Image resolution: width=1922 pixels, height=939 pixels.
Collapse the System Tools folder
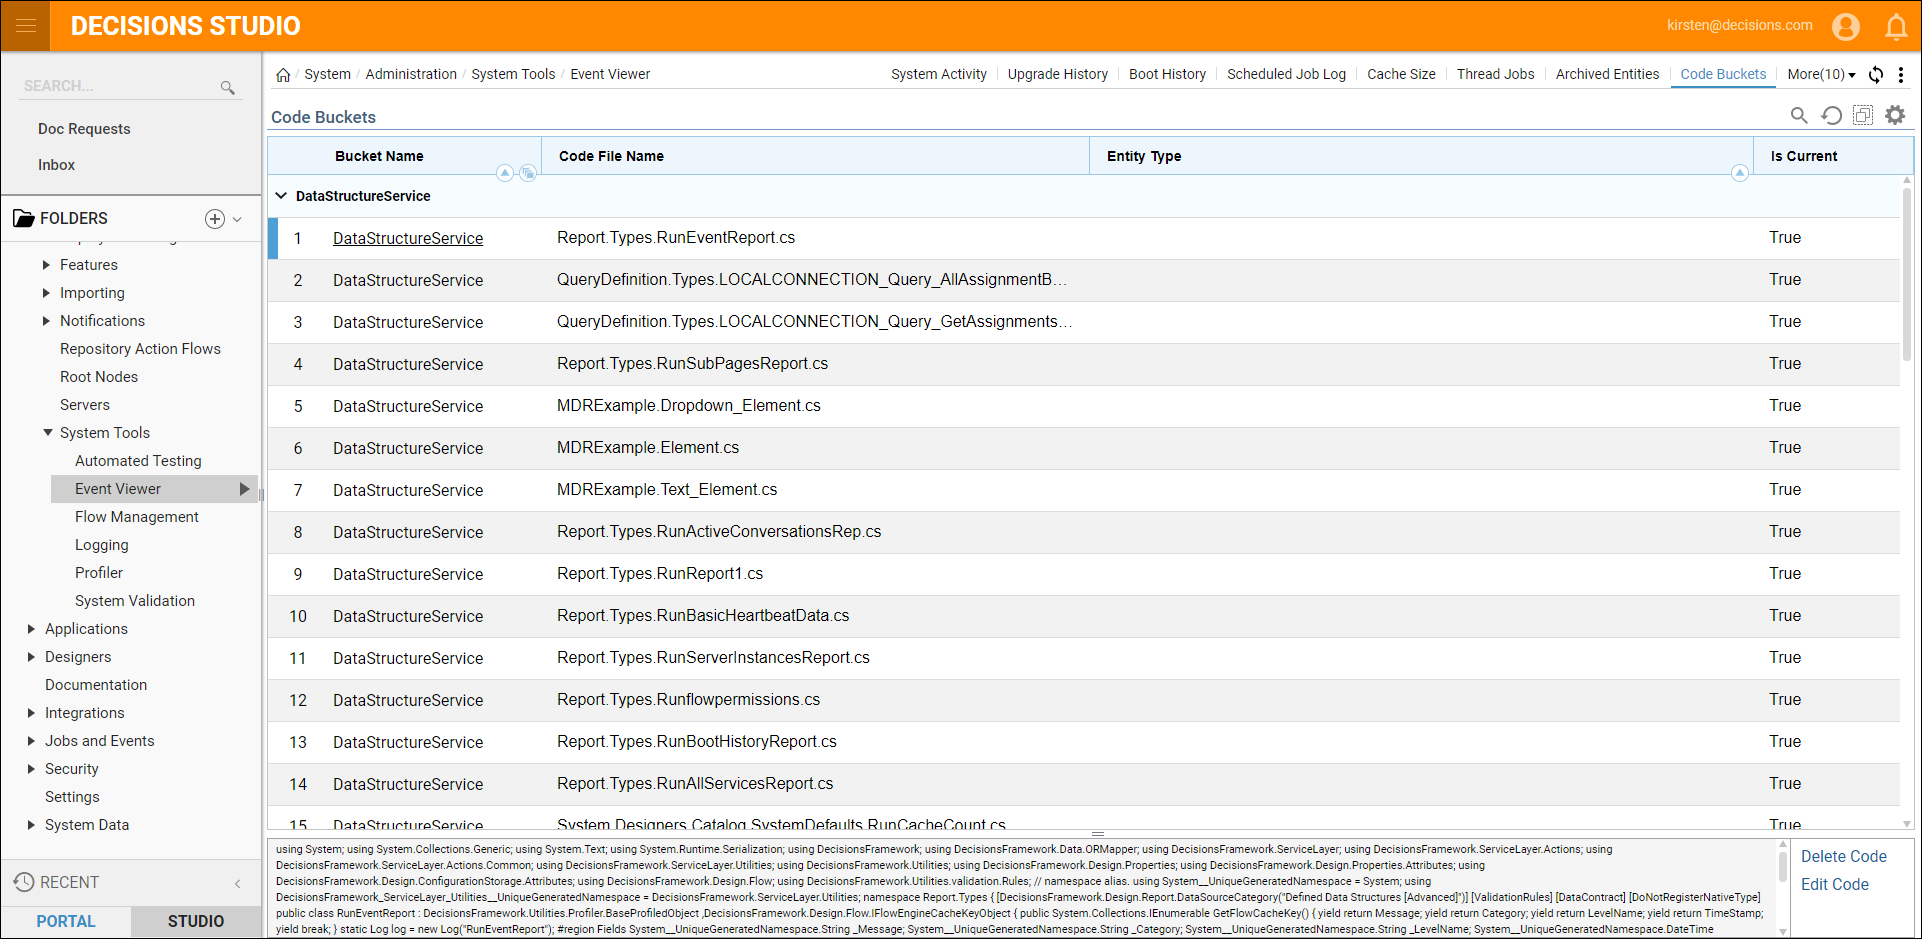tap(47, 433)
